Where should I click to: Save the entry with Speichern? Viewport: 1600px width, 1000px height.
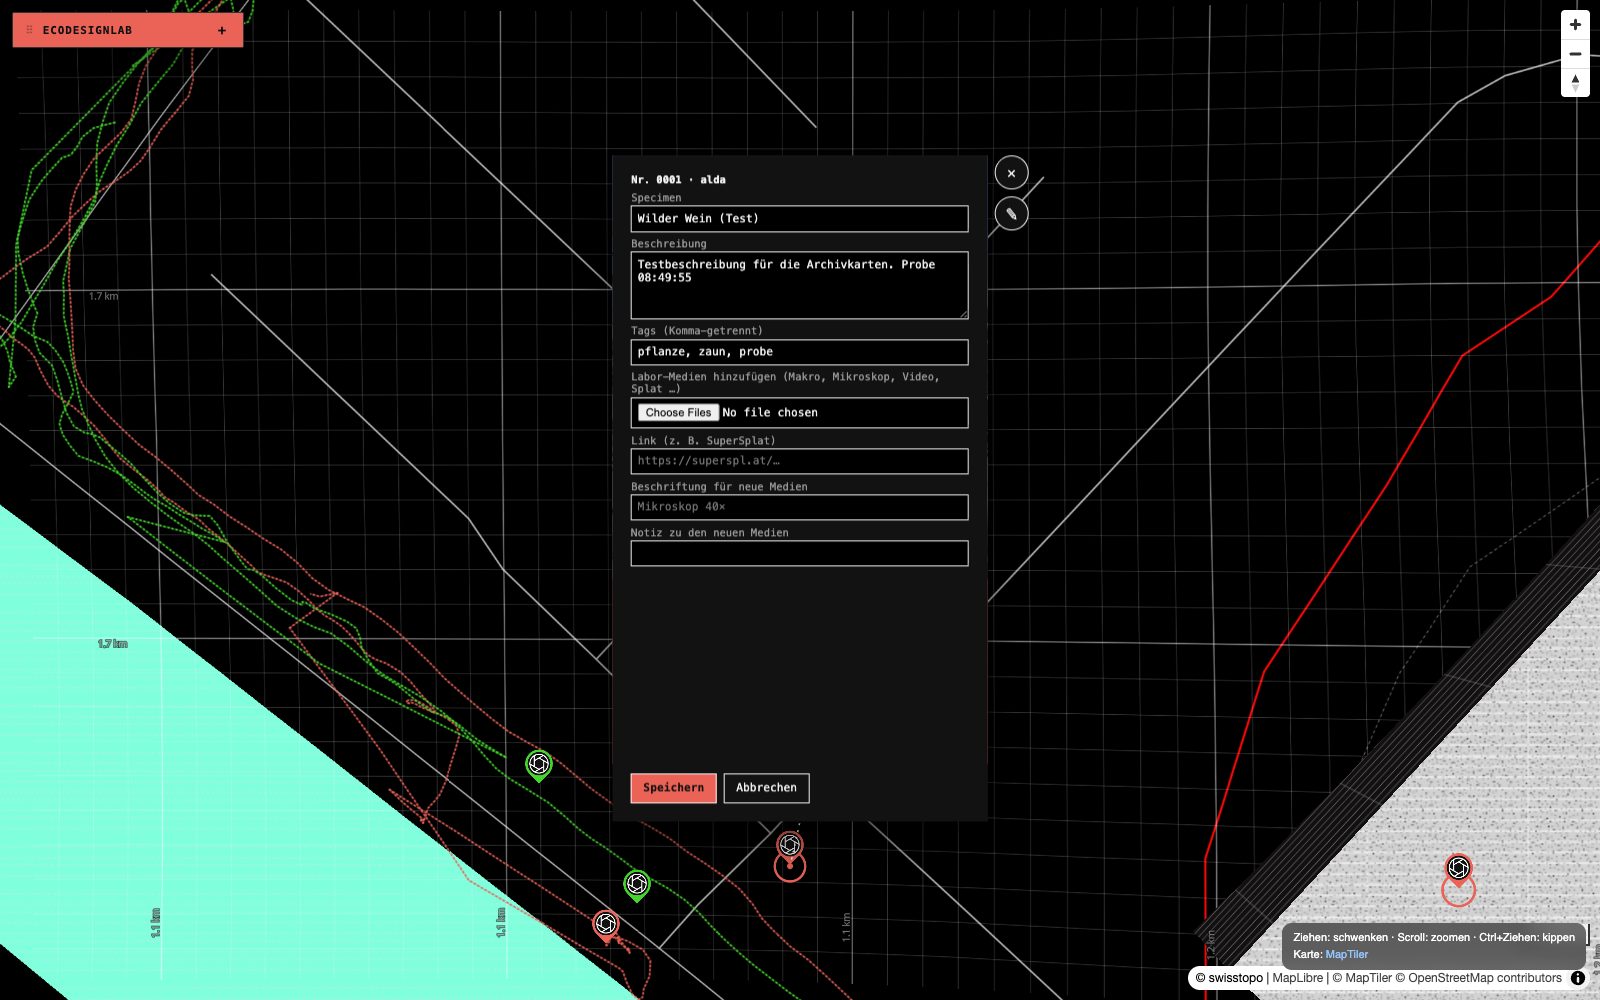[673, 788]
